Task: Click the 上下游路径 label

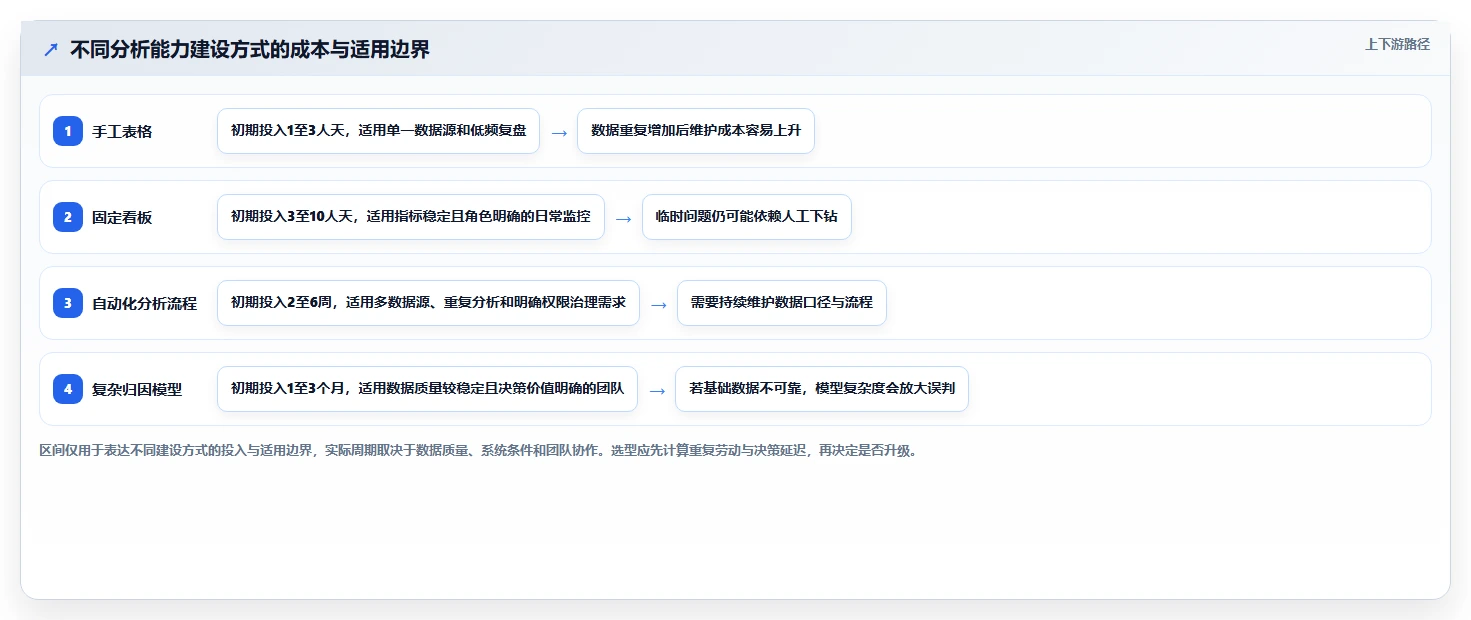Action: [x=1397, y=44]
